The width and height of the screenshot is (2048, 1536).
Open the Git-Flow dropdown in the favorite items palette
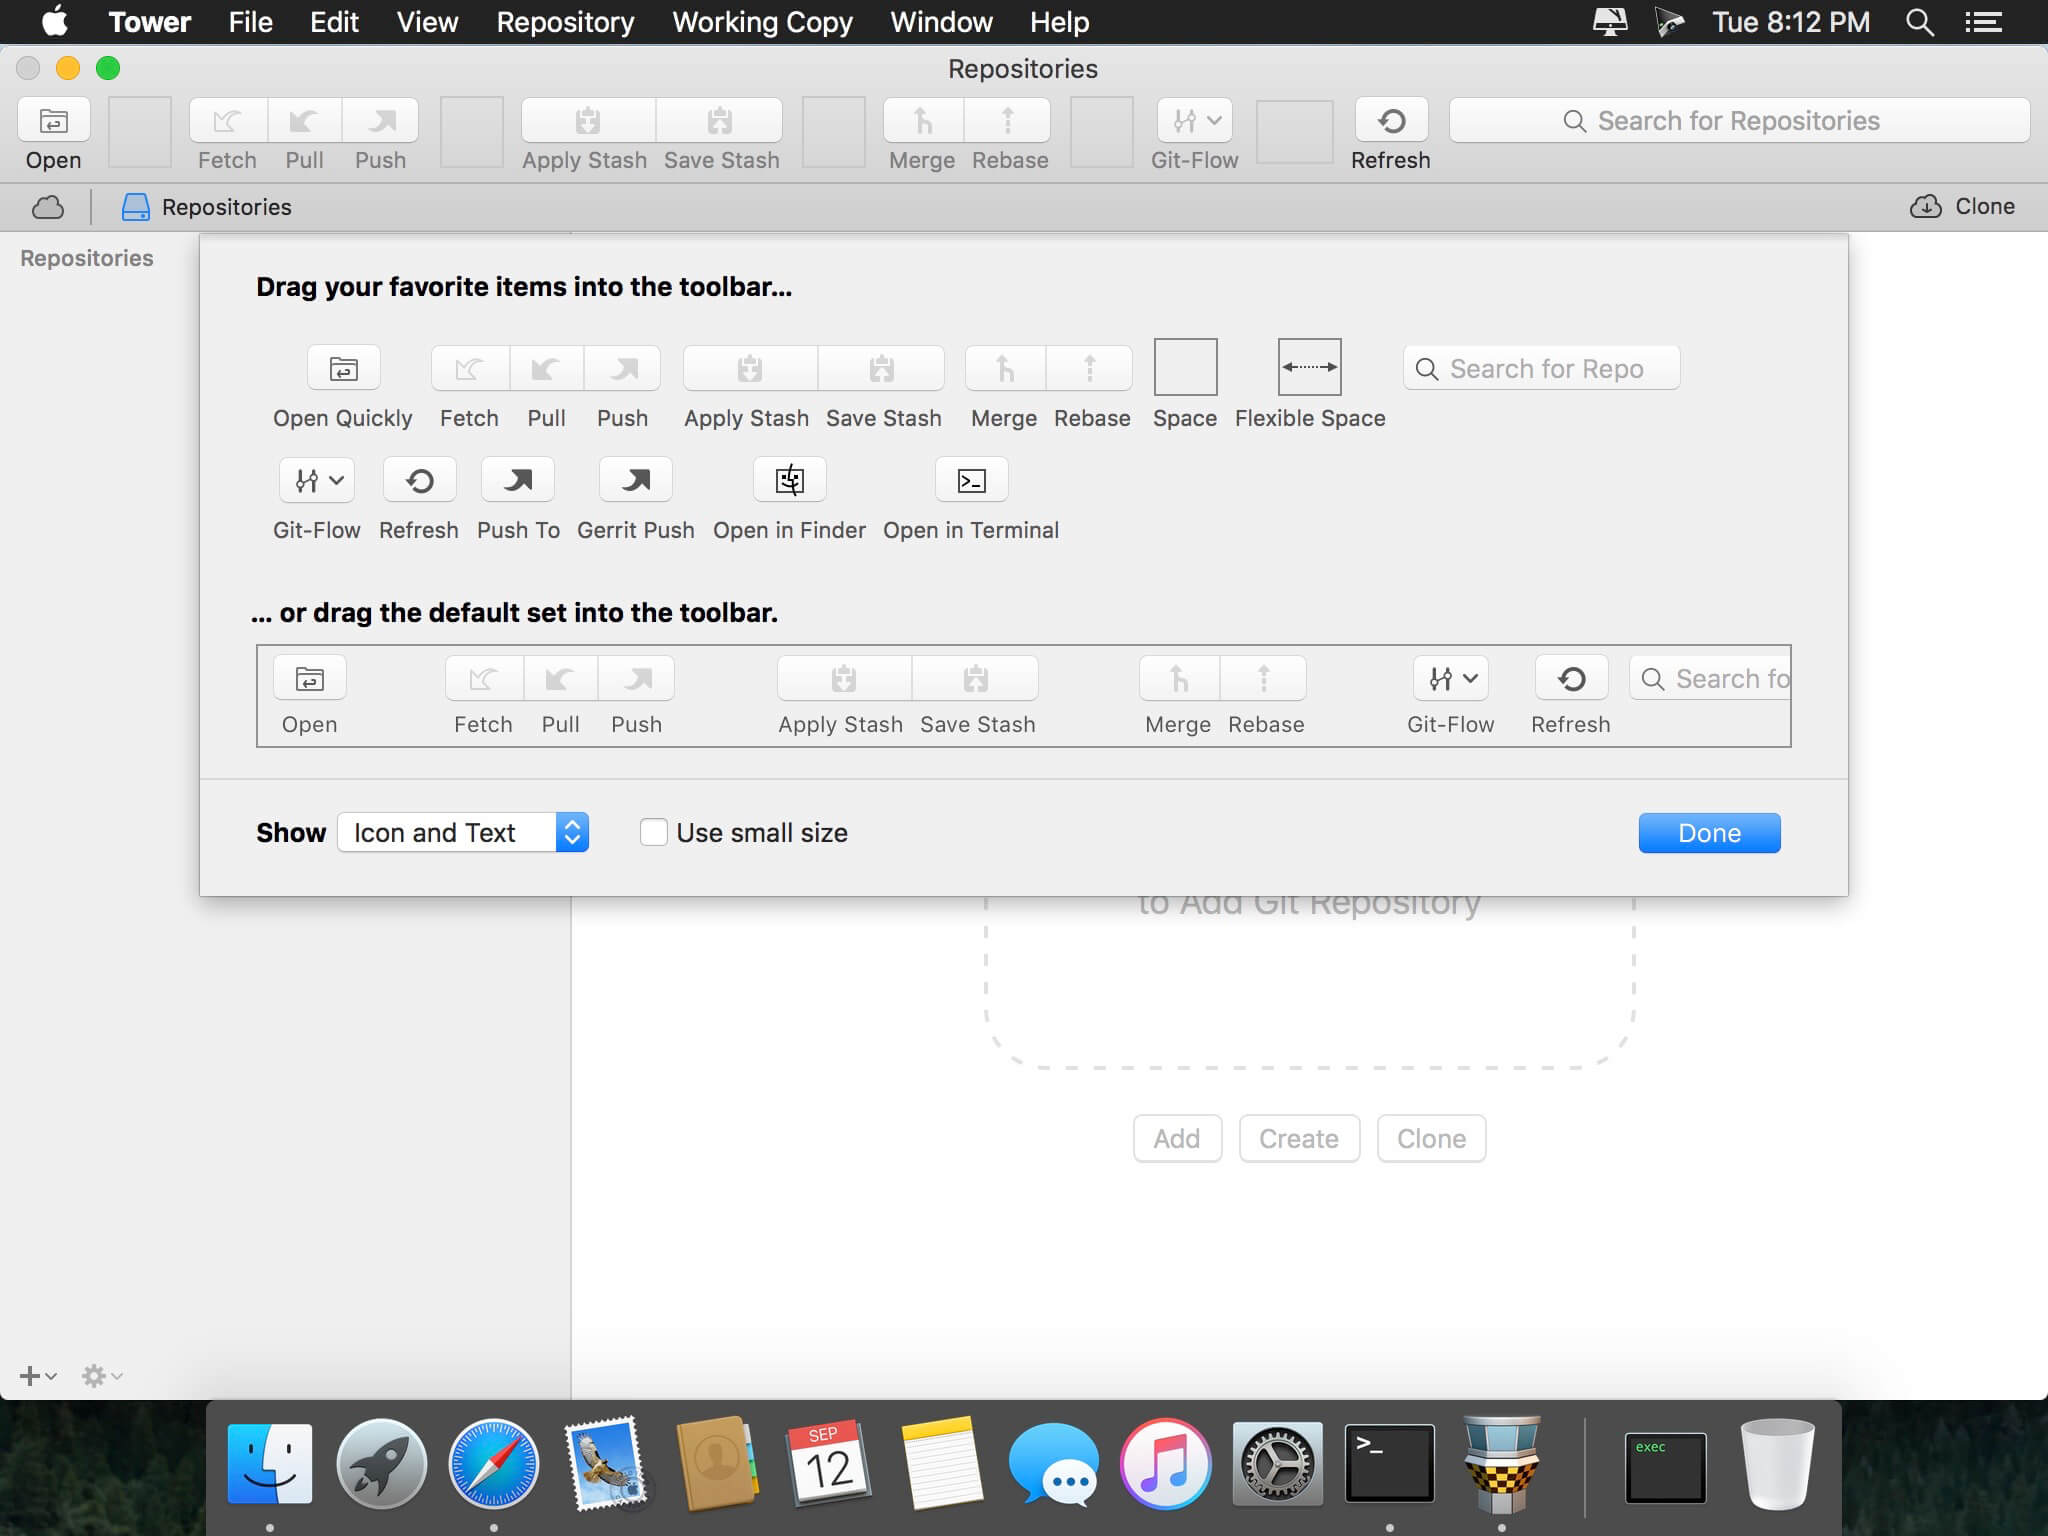click(x=317, y=480)
